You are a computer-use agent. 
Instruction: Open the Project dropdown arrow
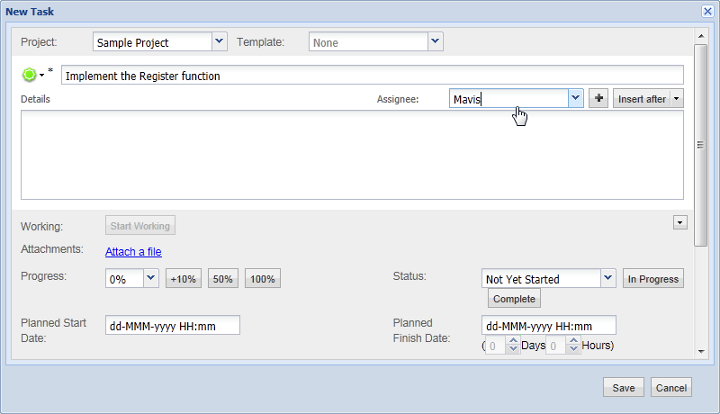click(x=219, y=41)
